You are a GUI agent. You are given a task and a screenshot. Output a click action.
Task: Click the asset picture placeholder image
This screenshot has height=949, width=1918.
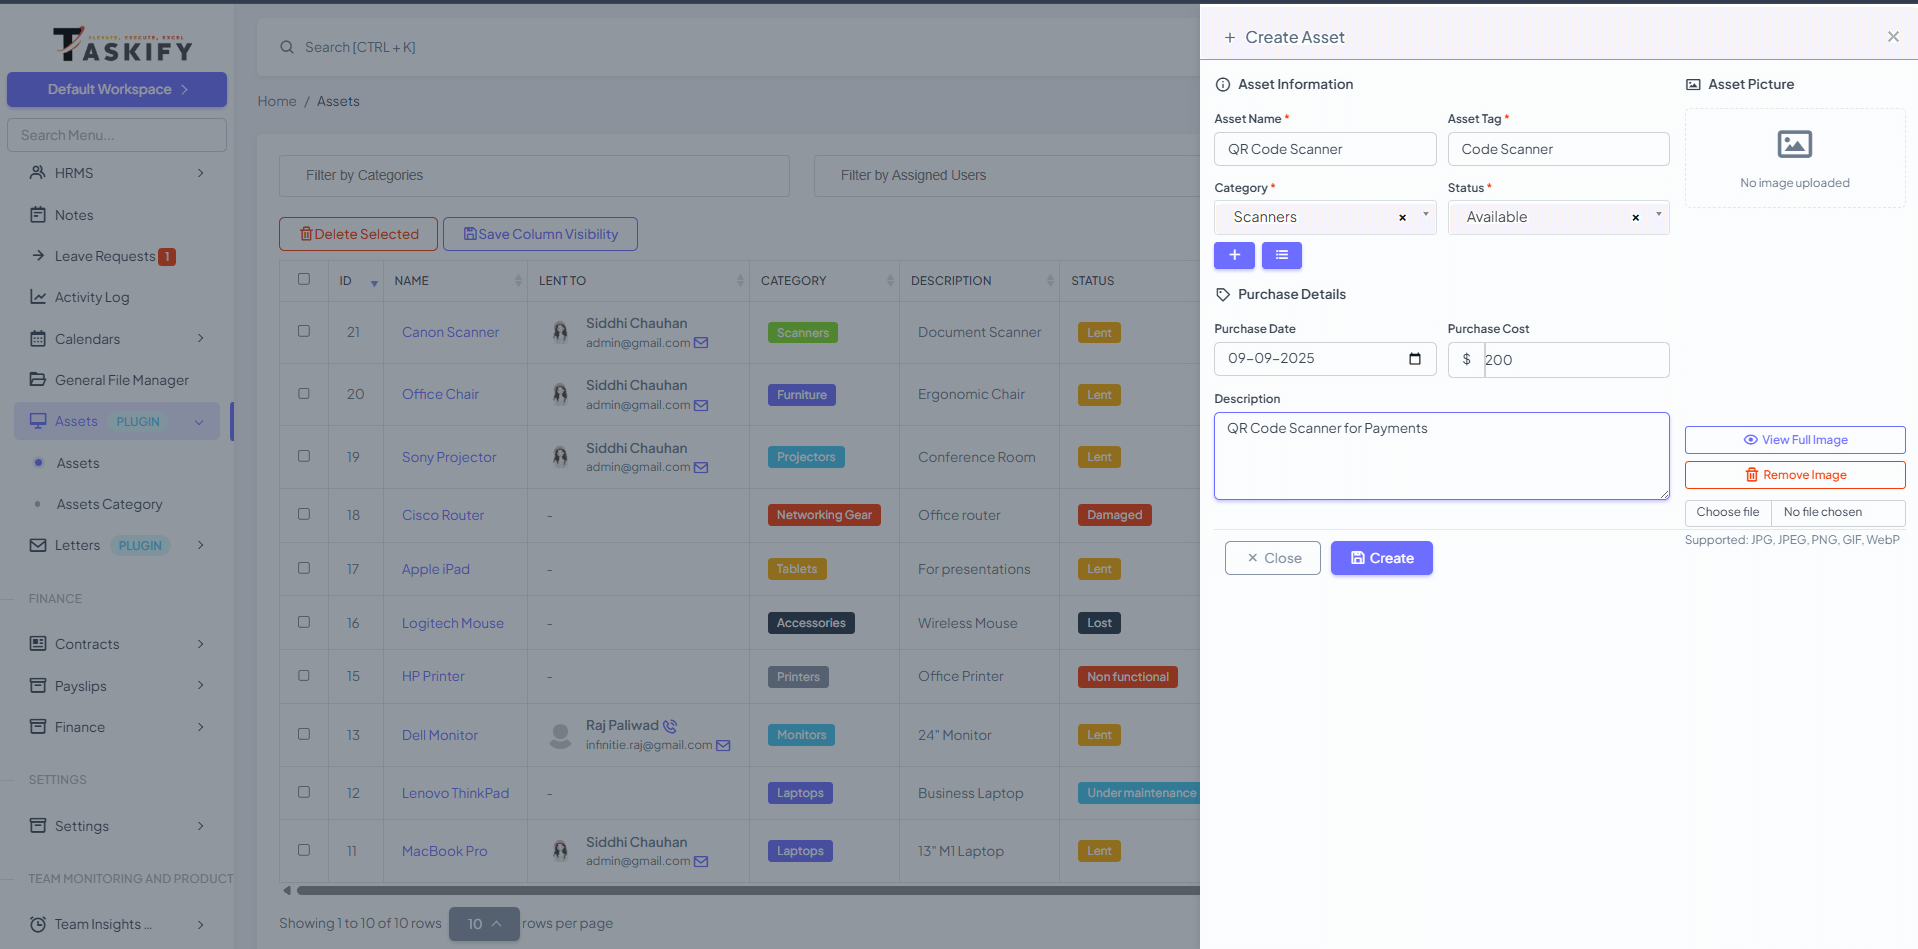click(x=1794, y=145)
